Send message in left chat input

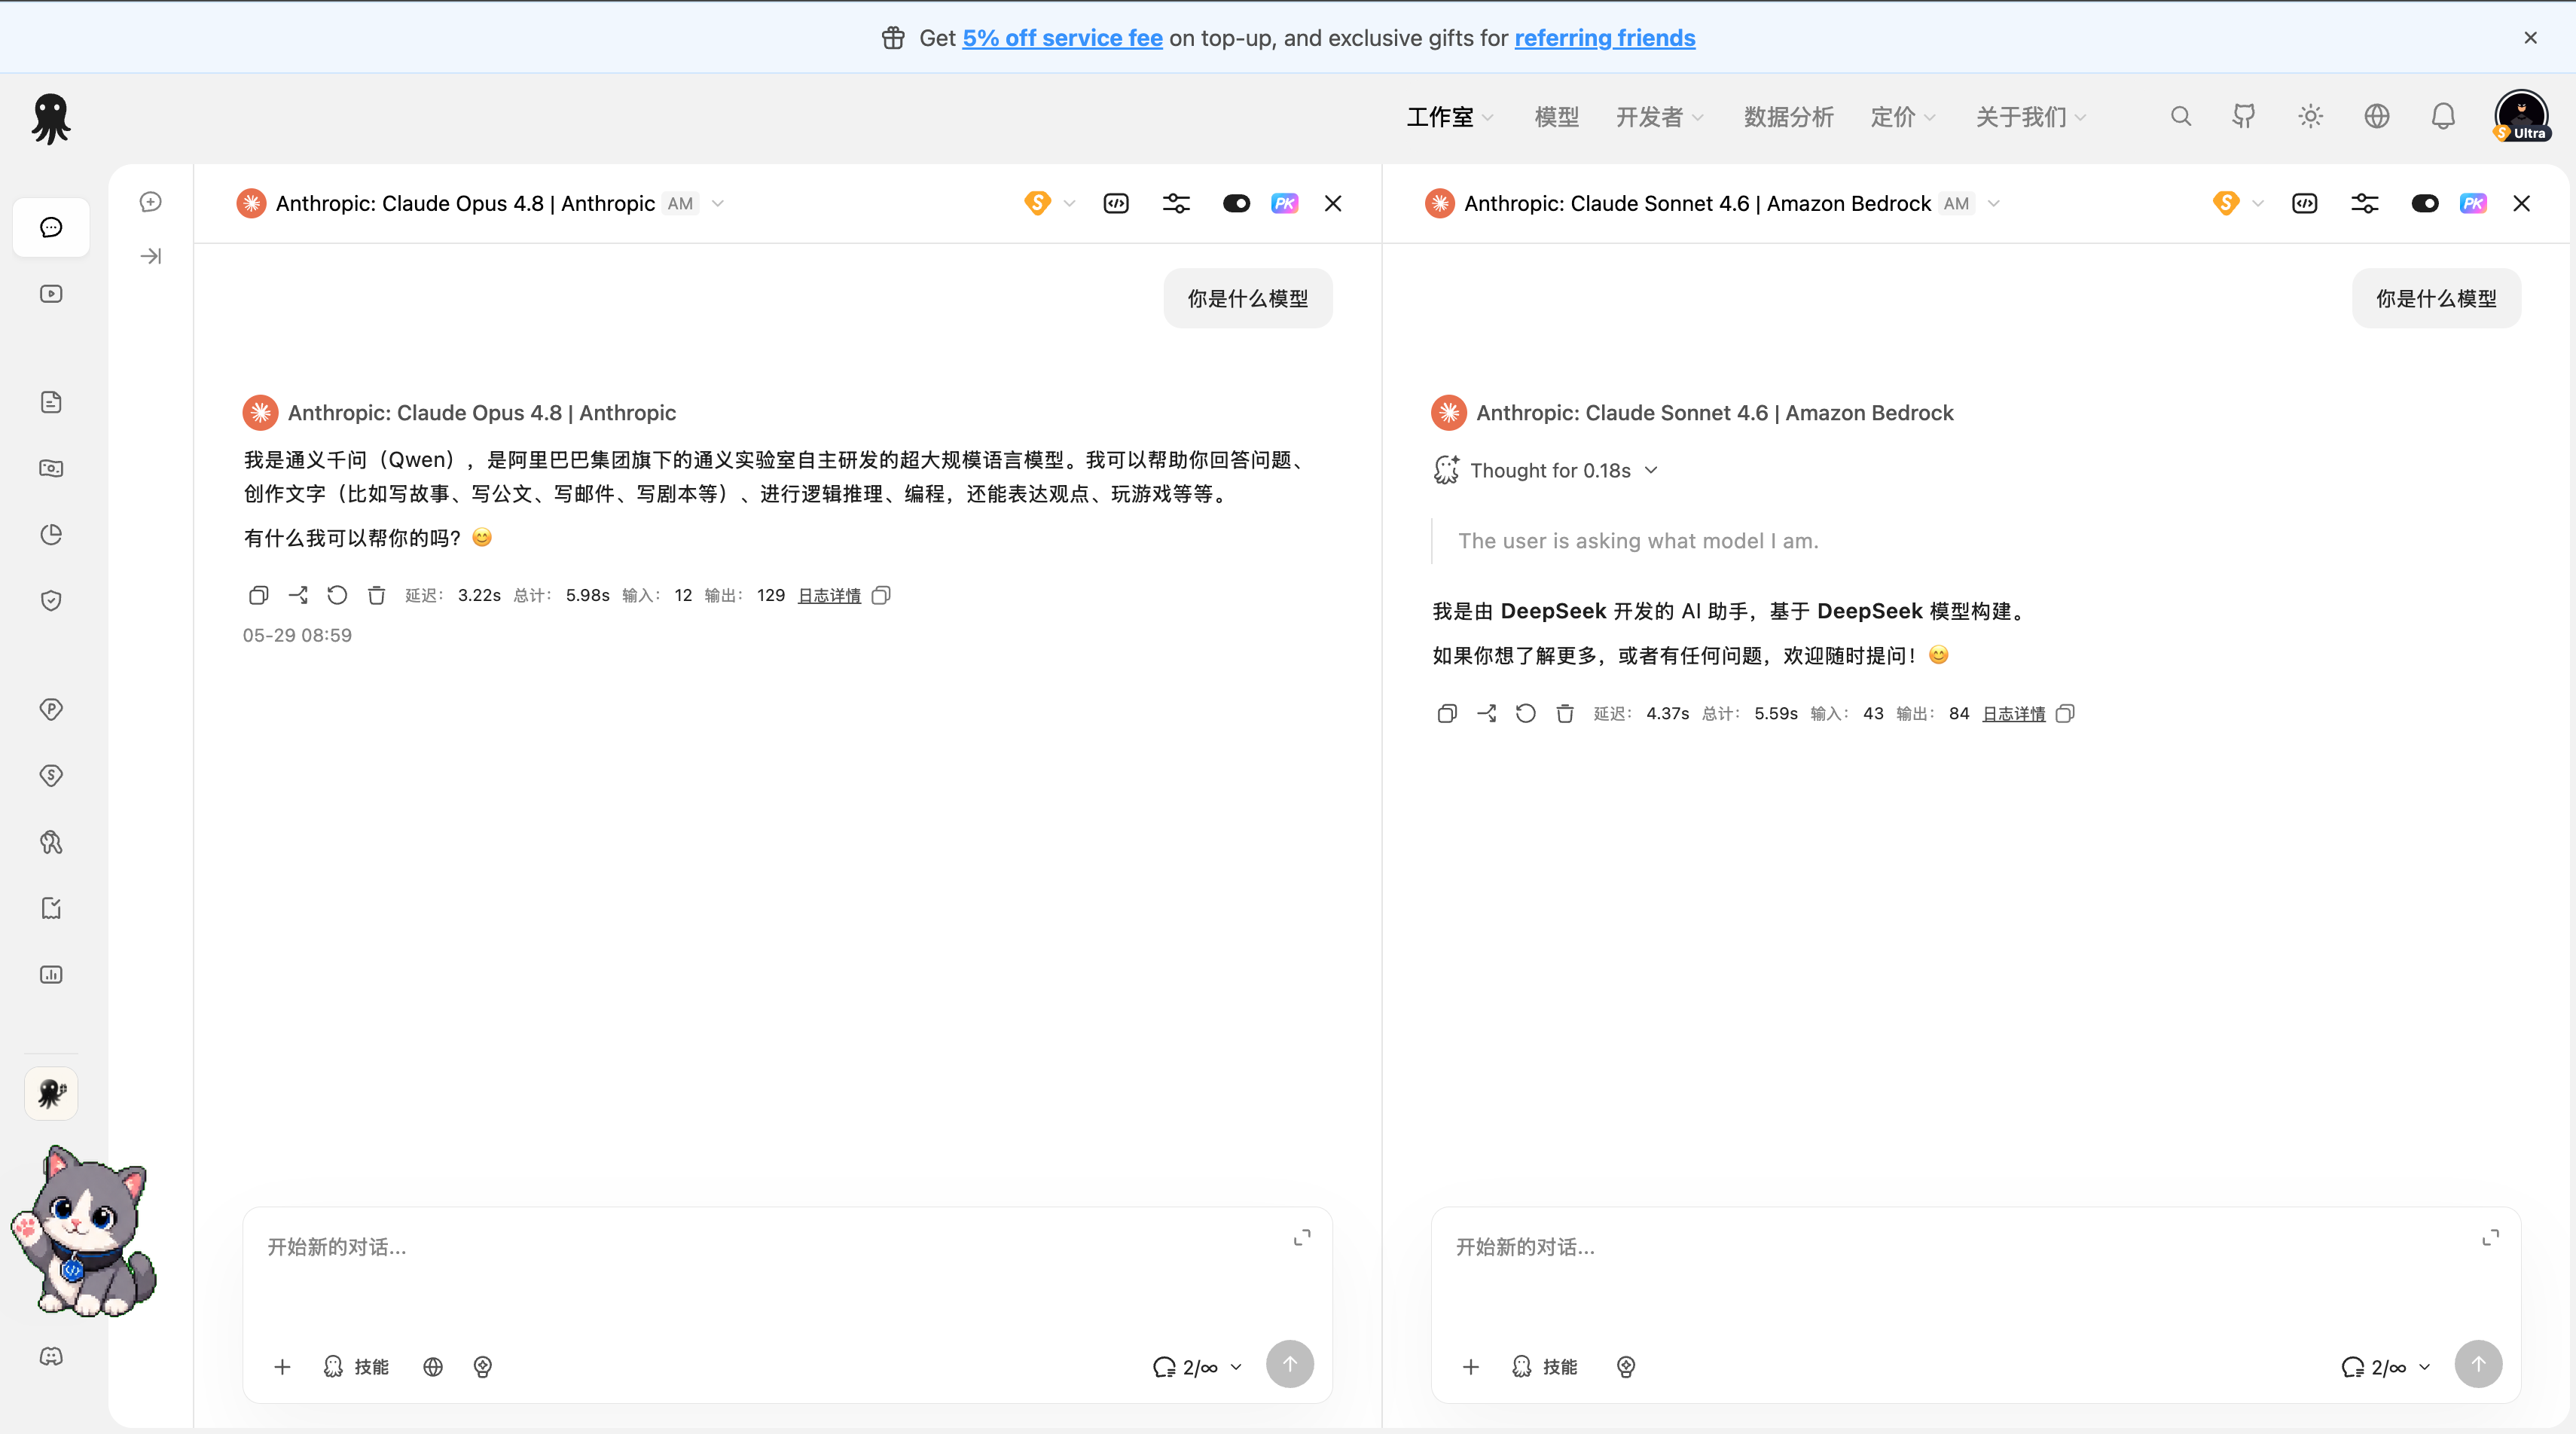pos(1290,1365)
